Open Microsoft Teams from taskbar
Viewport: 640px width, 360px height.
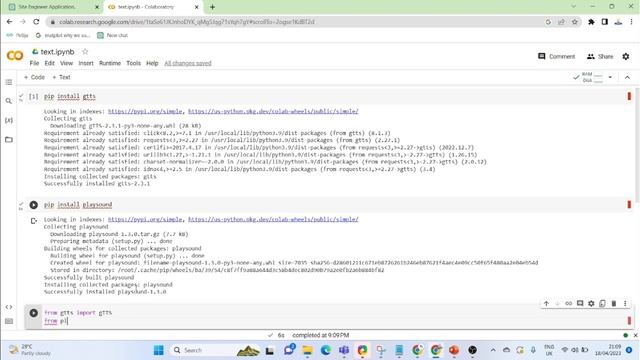344,350
